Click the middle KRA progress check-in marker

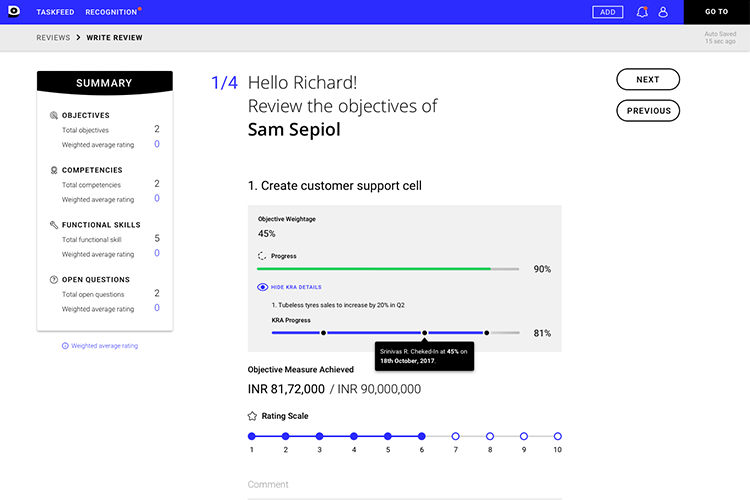pos(424,333)
